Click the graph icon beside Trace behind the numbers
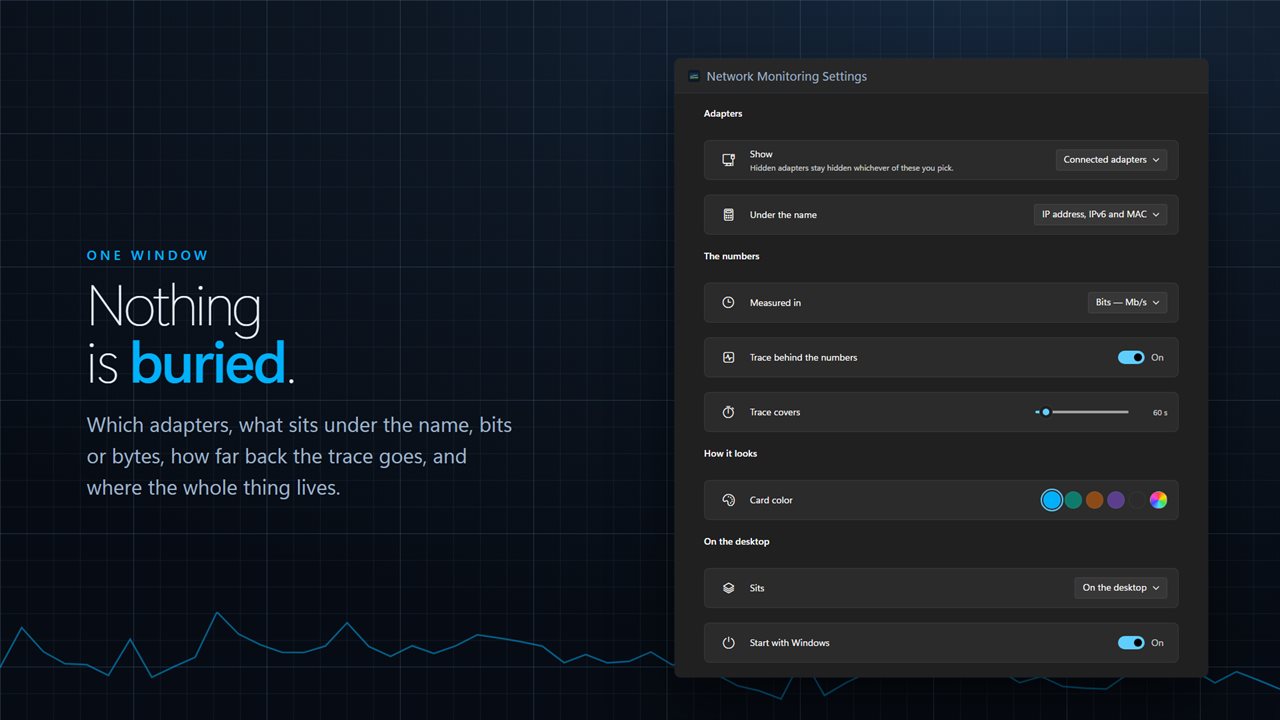The width and height of the screenshot is (1280, 720). 729,357
